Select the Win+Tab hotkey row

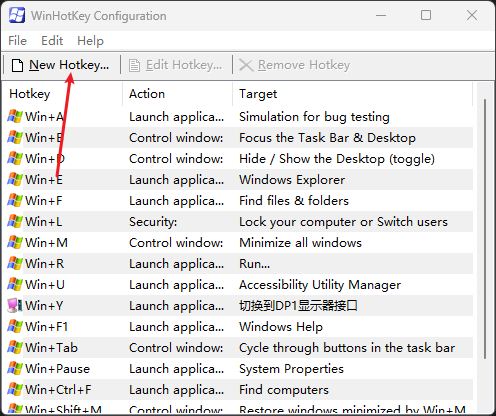click(240, 348)
